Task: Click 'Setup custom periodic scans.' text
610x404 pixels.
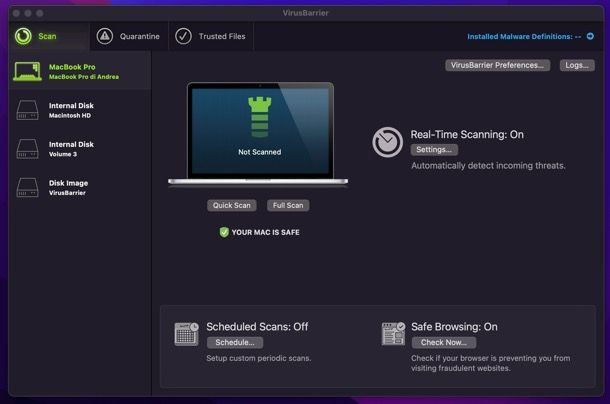Action: [x=259, y=358]
